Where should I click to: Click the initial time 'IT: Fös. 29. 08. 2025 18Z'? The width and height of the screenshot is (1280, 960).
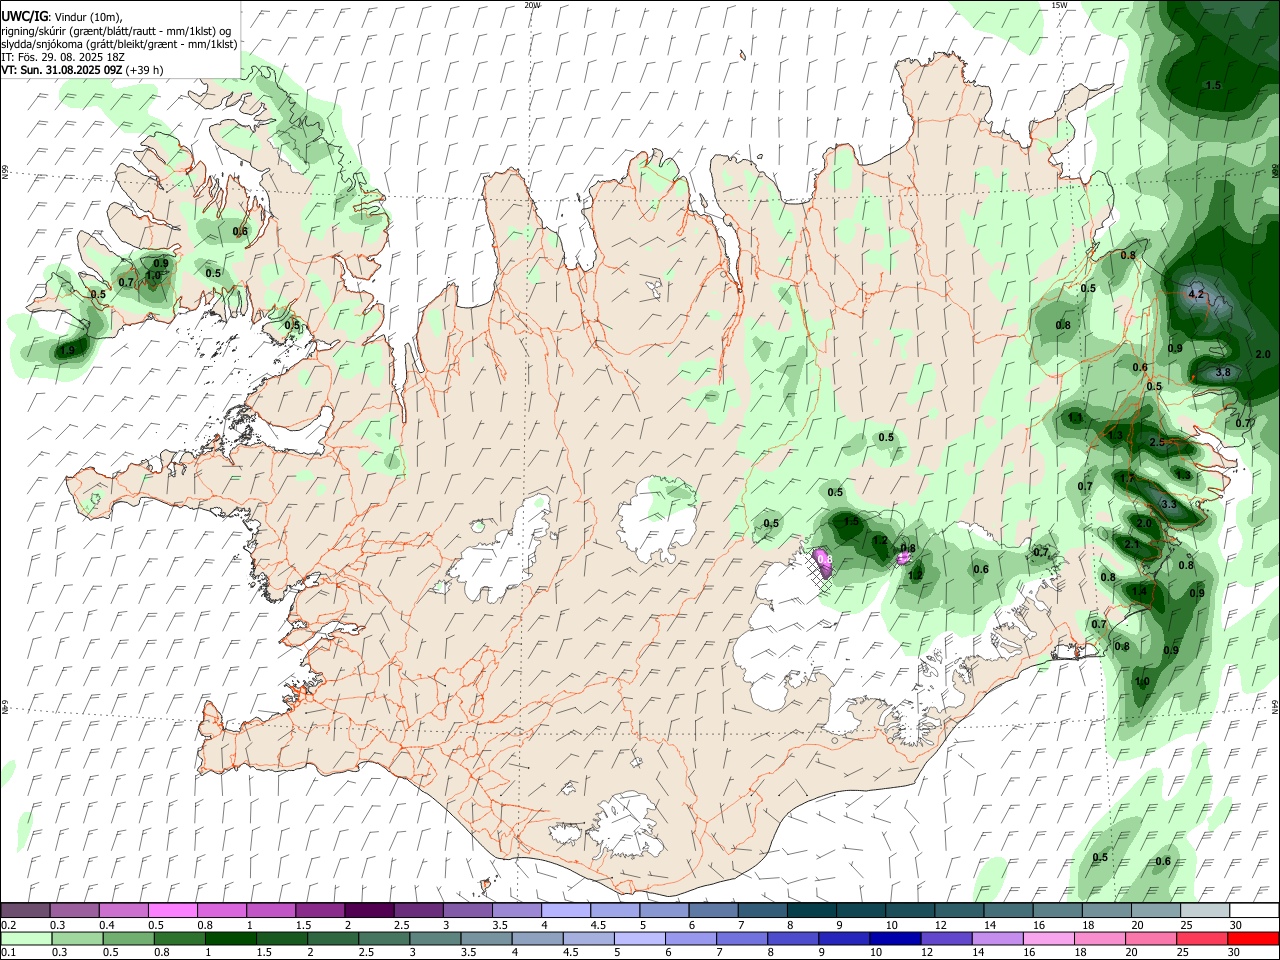tap(62, 57)
